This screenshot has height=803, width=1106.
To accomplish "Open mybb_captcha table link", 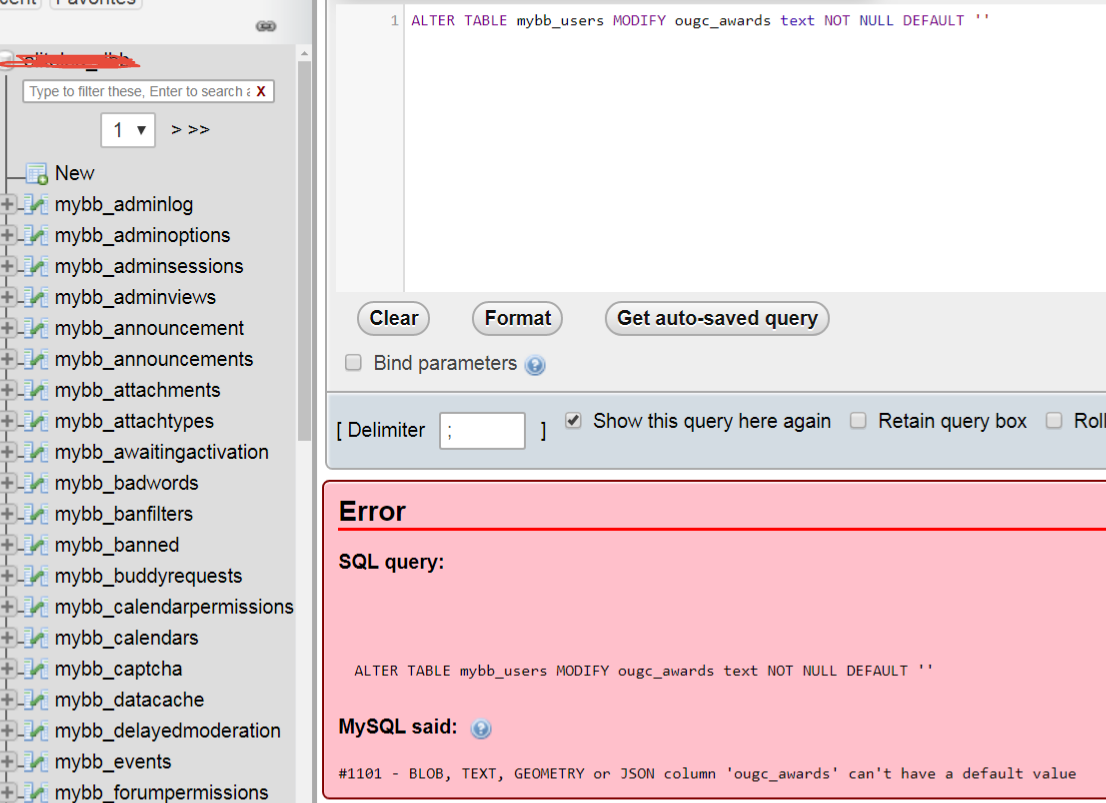I will click(x=118, y=669).
